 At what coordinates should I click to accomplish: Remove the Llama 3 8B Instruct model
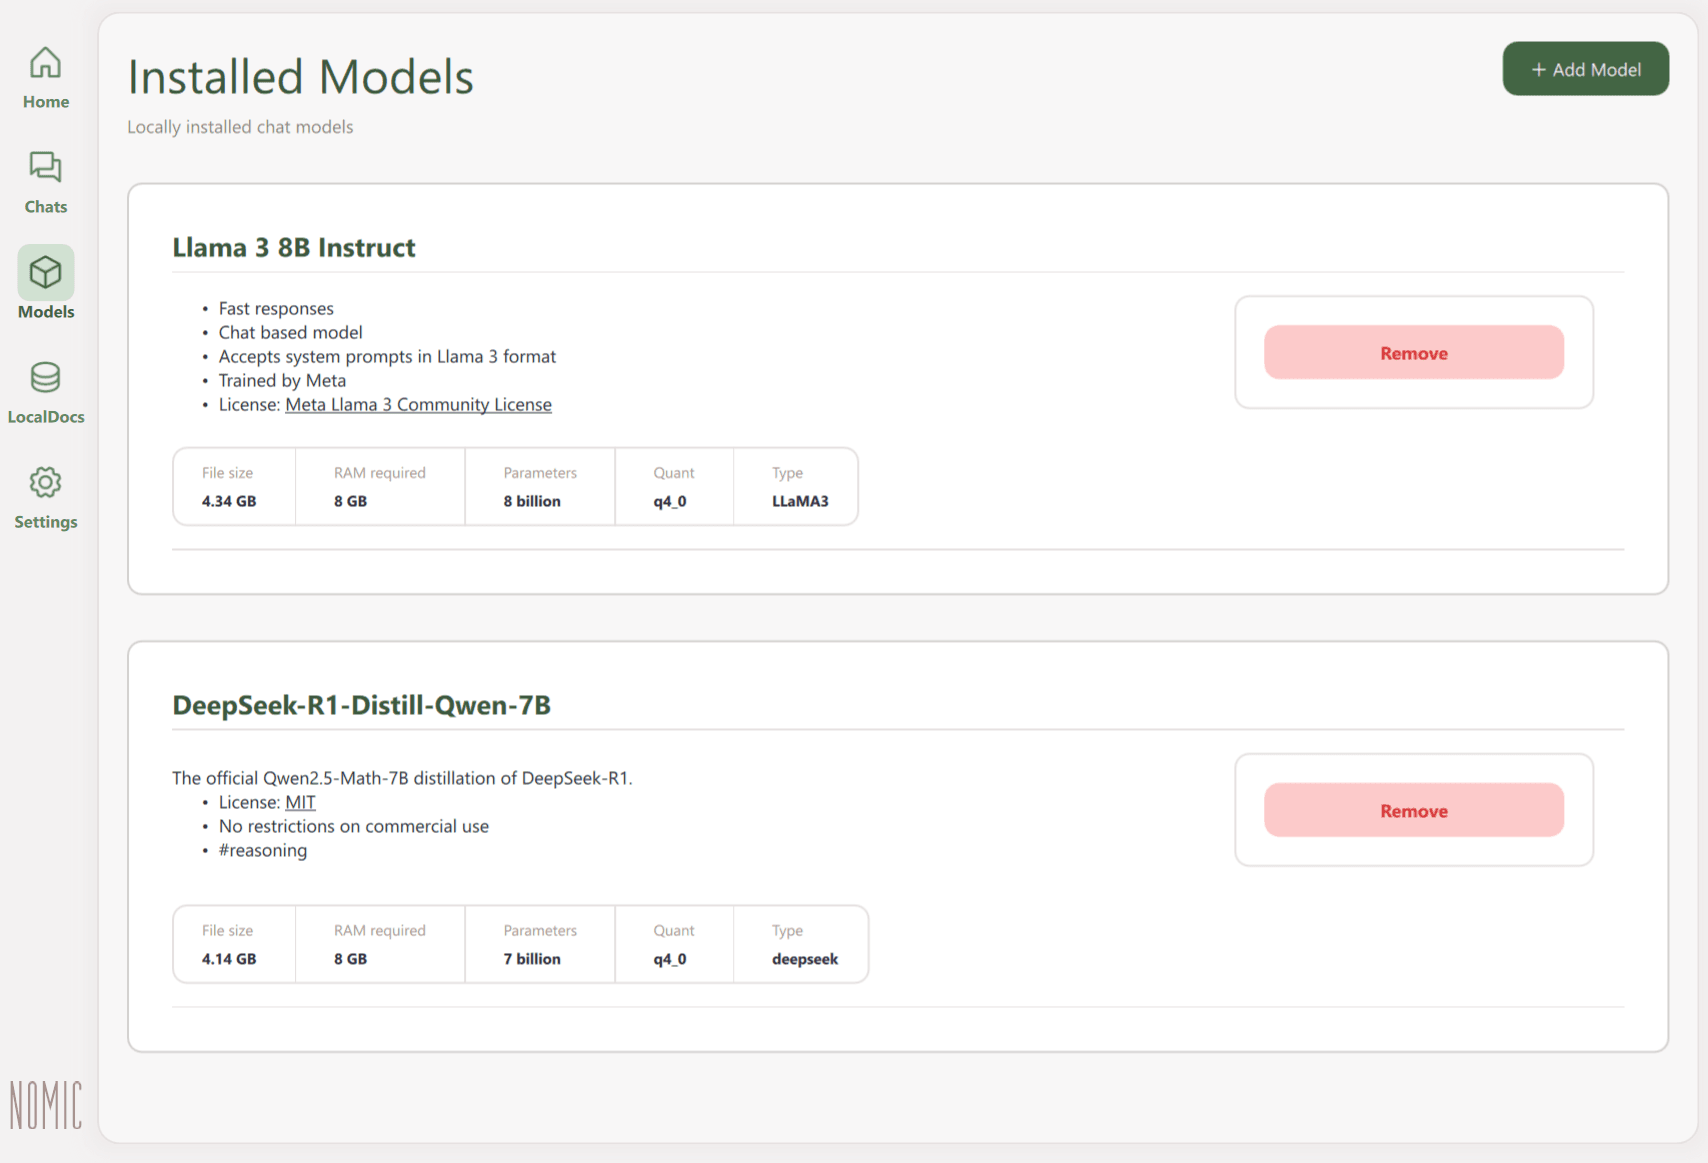pos(1413,353)
